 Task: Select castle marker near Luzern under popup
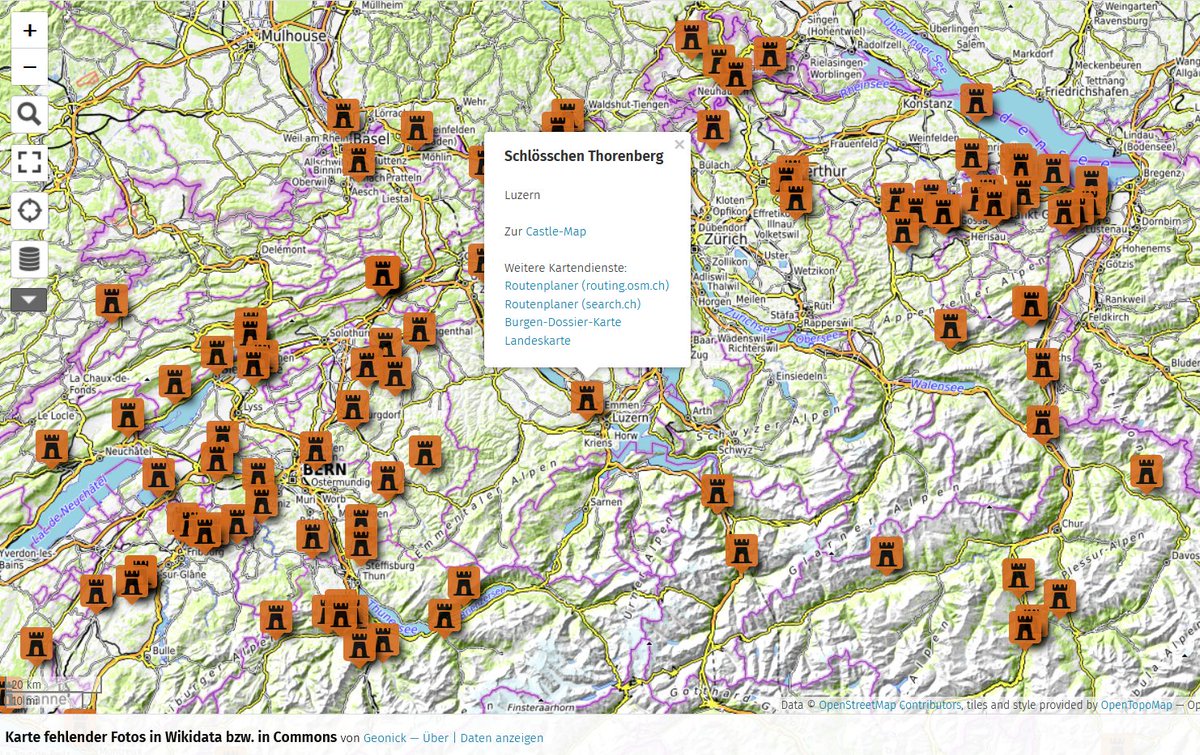587,398
